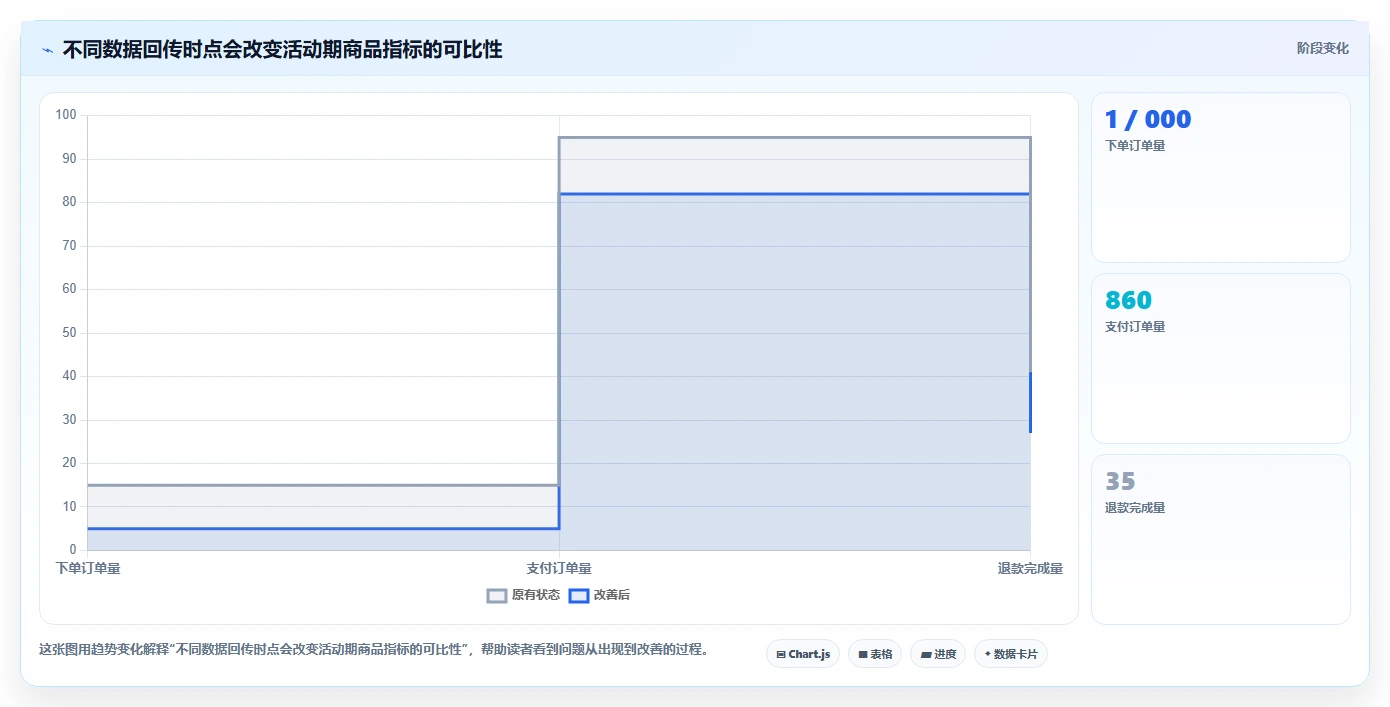Click the description text below the chart
This screenshot has height=707, width=1390.
pos(374,649)
